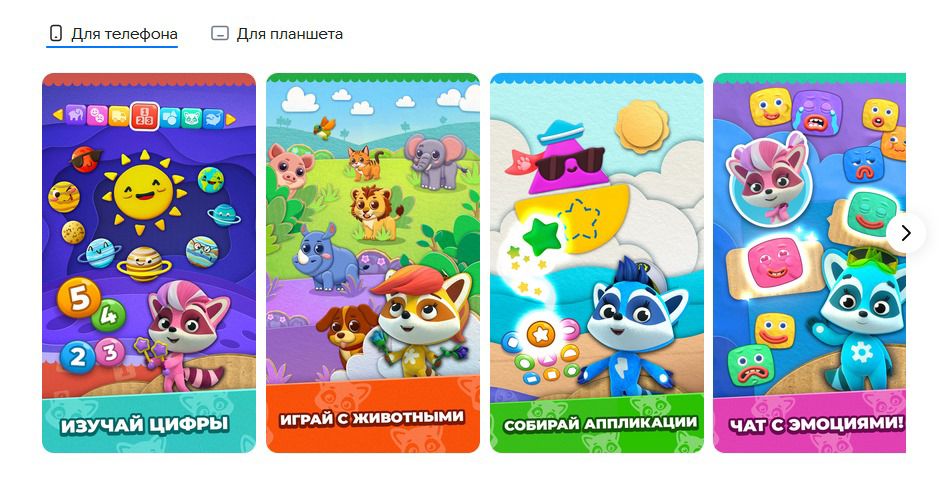Image resolution: width=947 pixels, height=481 pixels.
Task: Click the smiling yellow sun character
Action: click(144, 192)
